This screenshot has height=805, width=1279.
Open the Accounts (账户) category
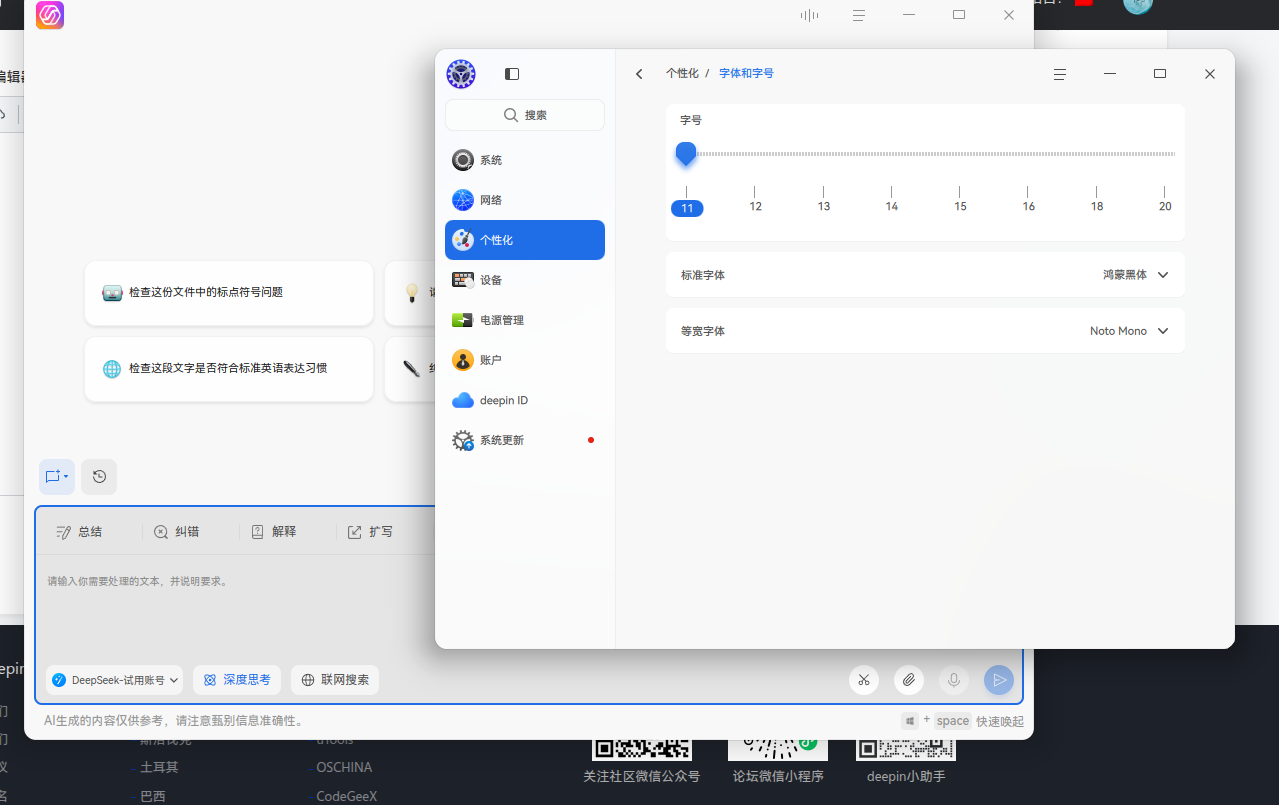[x=525, y=360]
